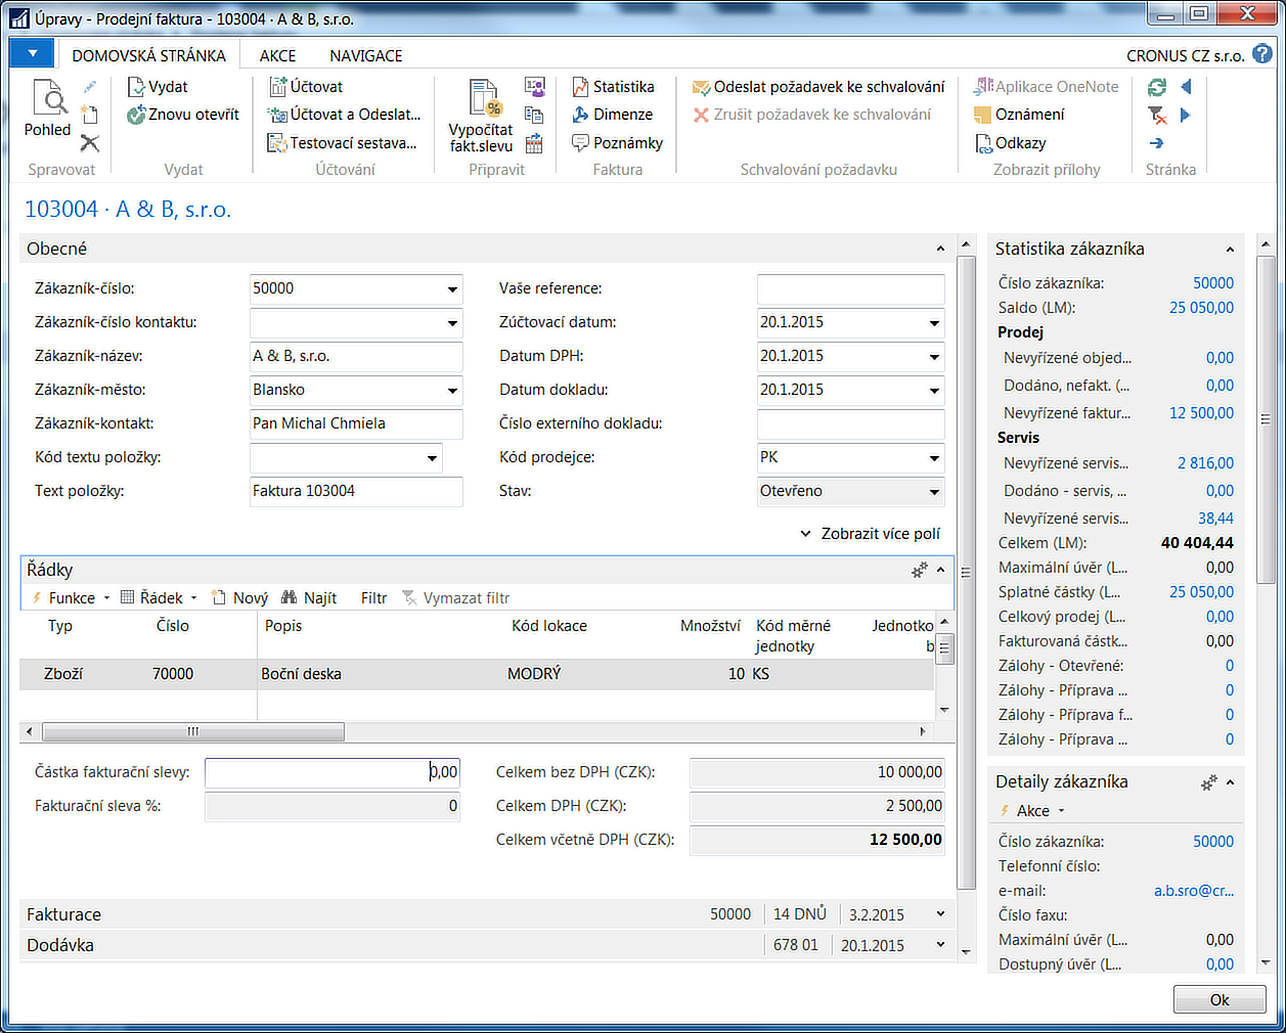The height and width of the screenshot is (1033, 1286).
Task: Click the Saldo (LM) value 25 050,00
Action: click(x=1201, y=308)
